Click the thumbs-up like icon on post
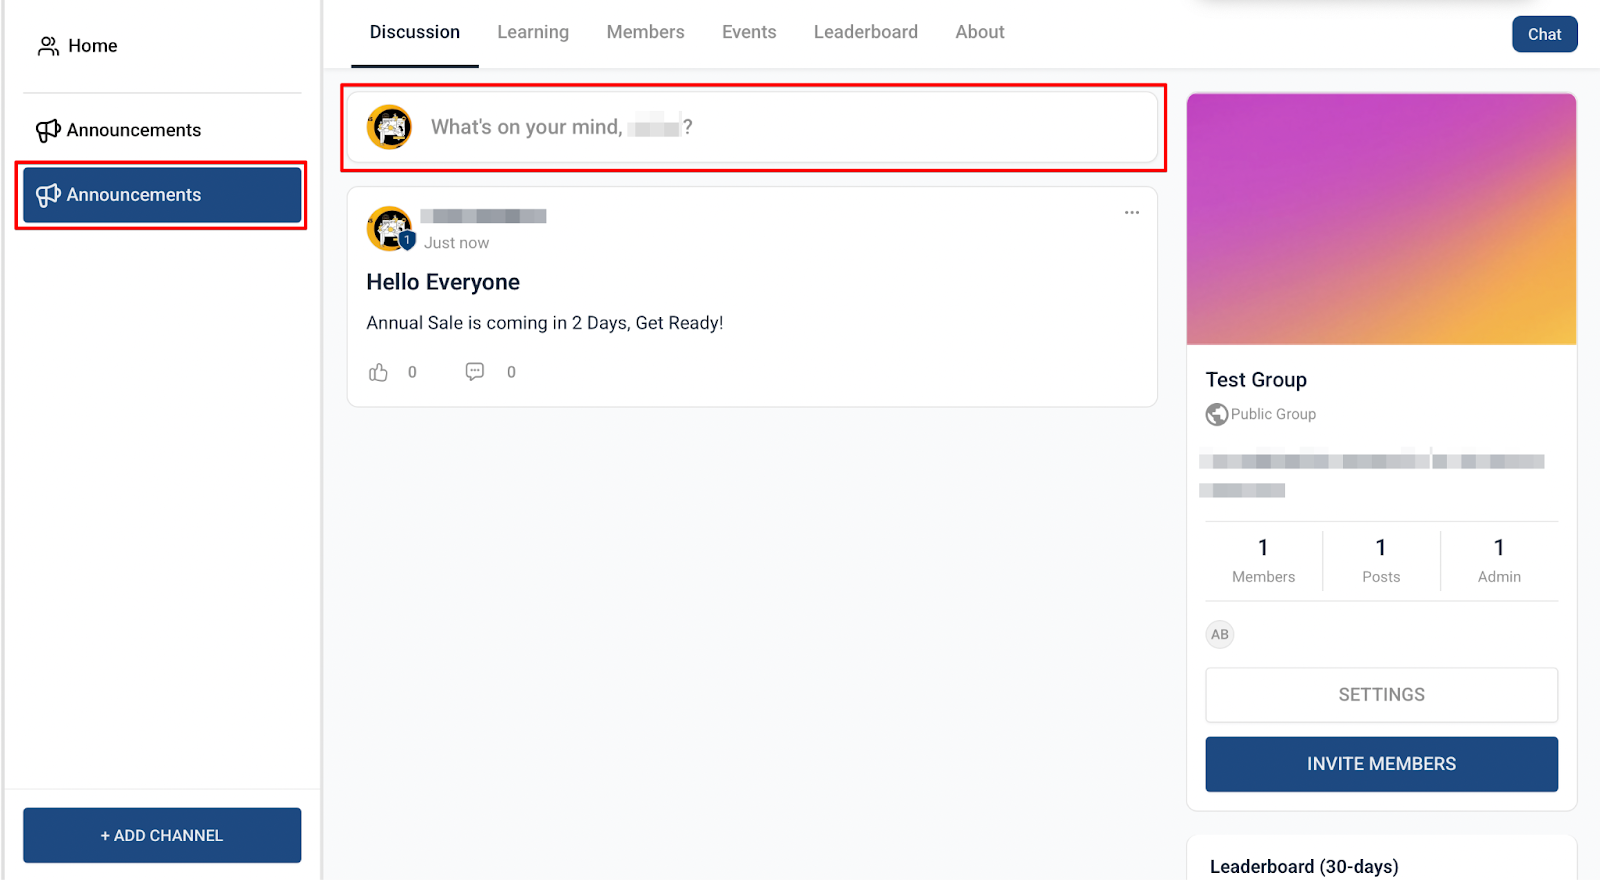This screenshot has height=880, width=1600. 378,372
